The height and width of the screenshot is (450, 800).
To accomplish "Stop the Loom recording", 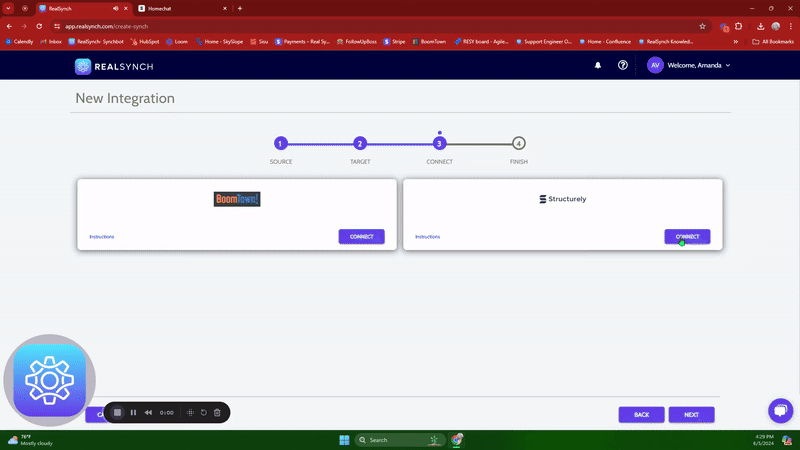I will click(x=117, y=413).
